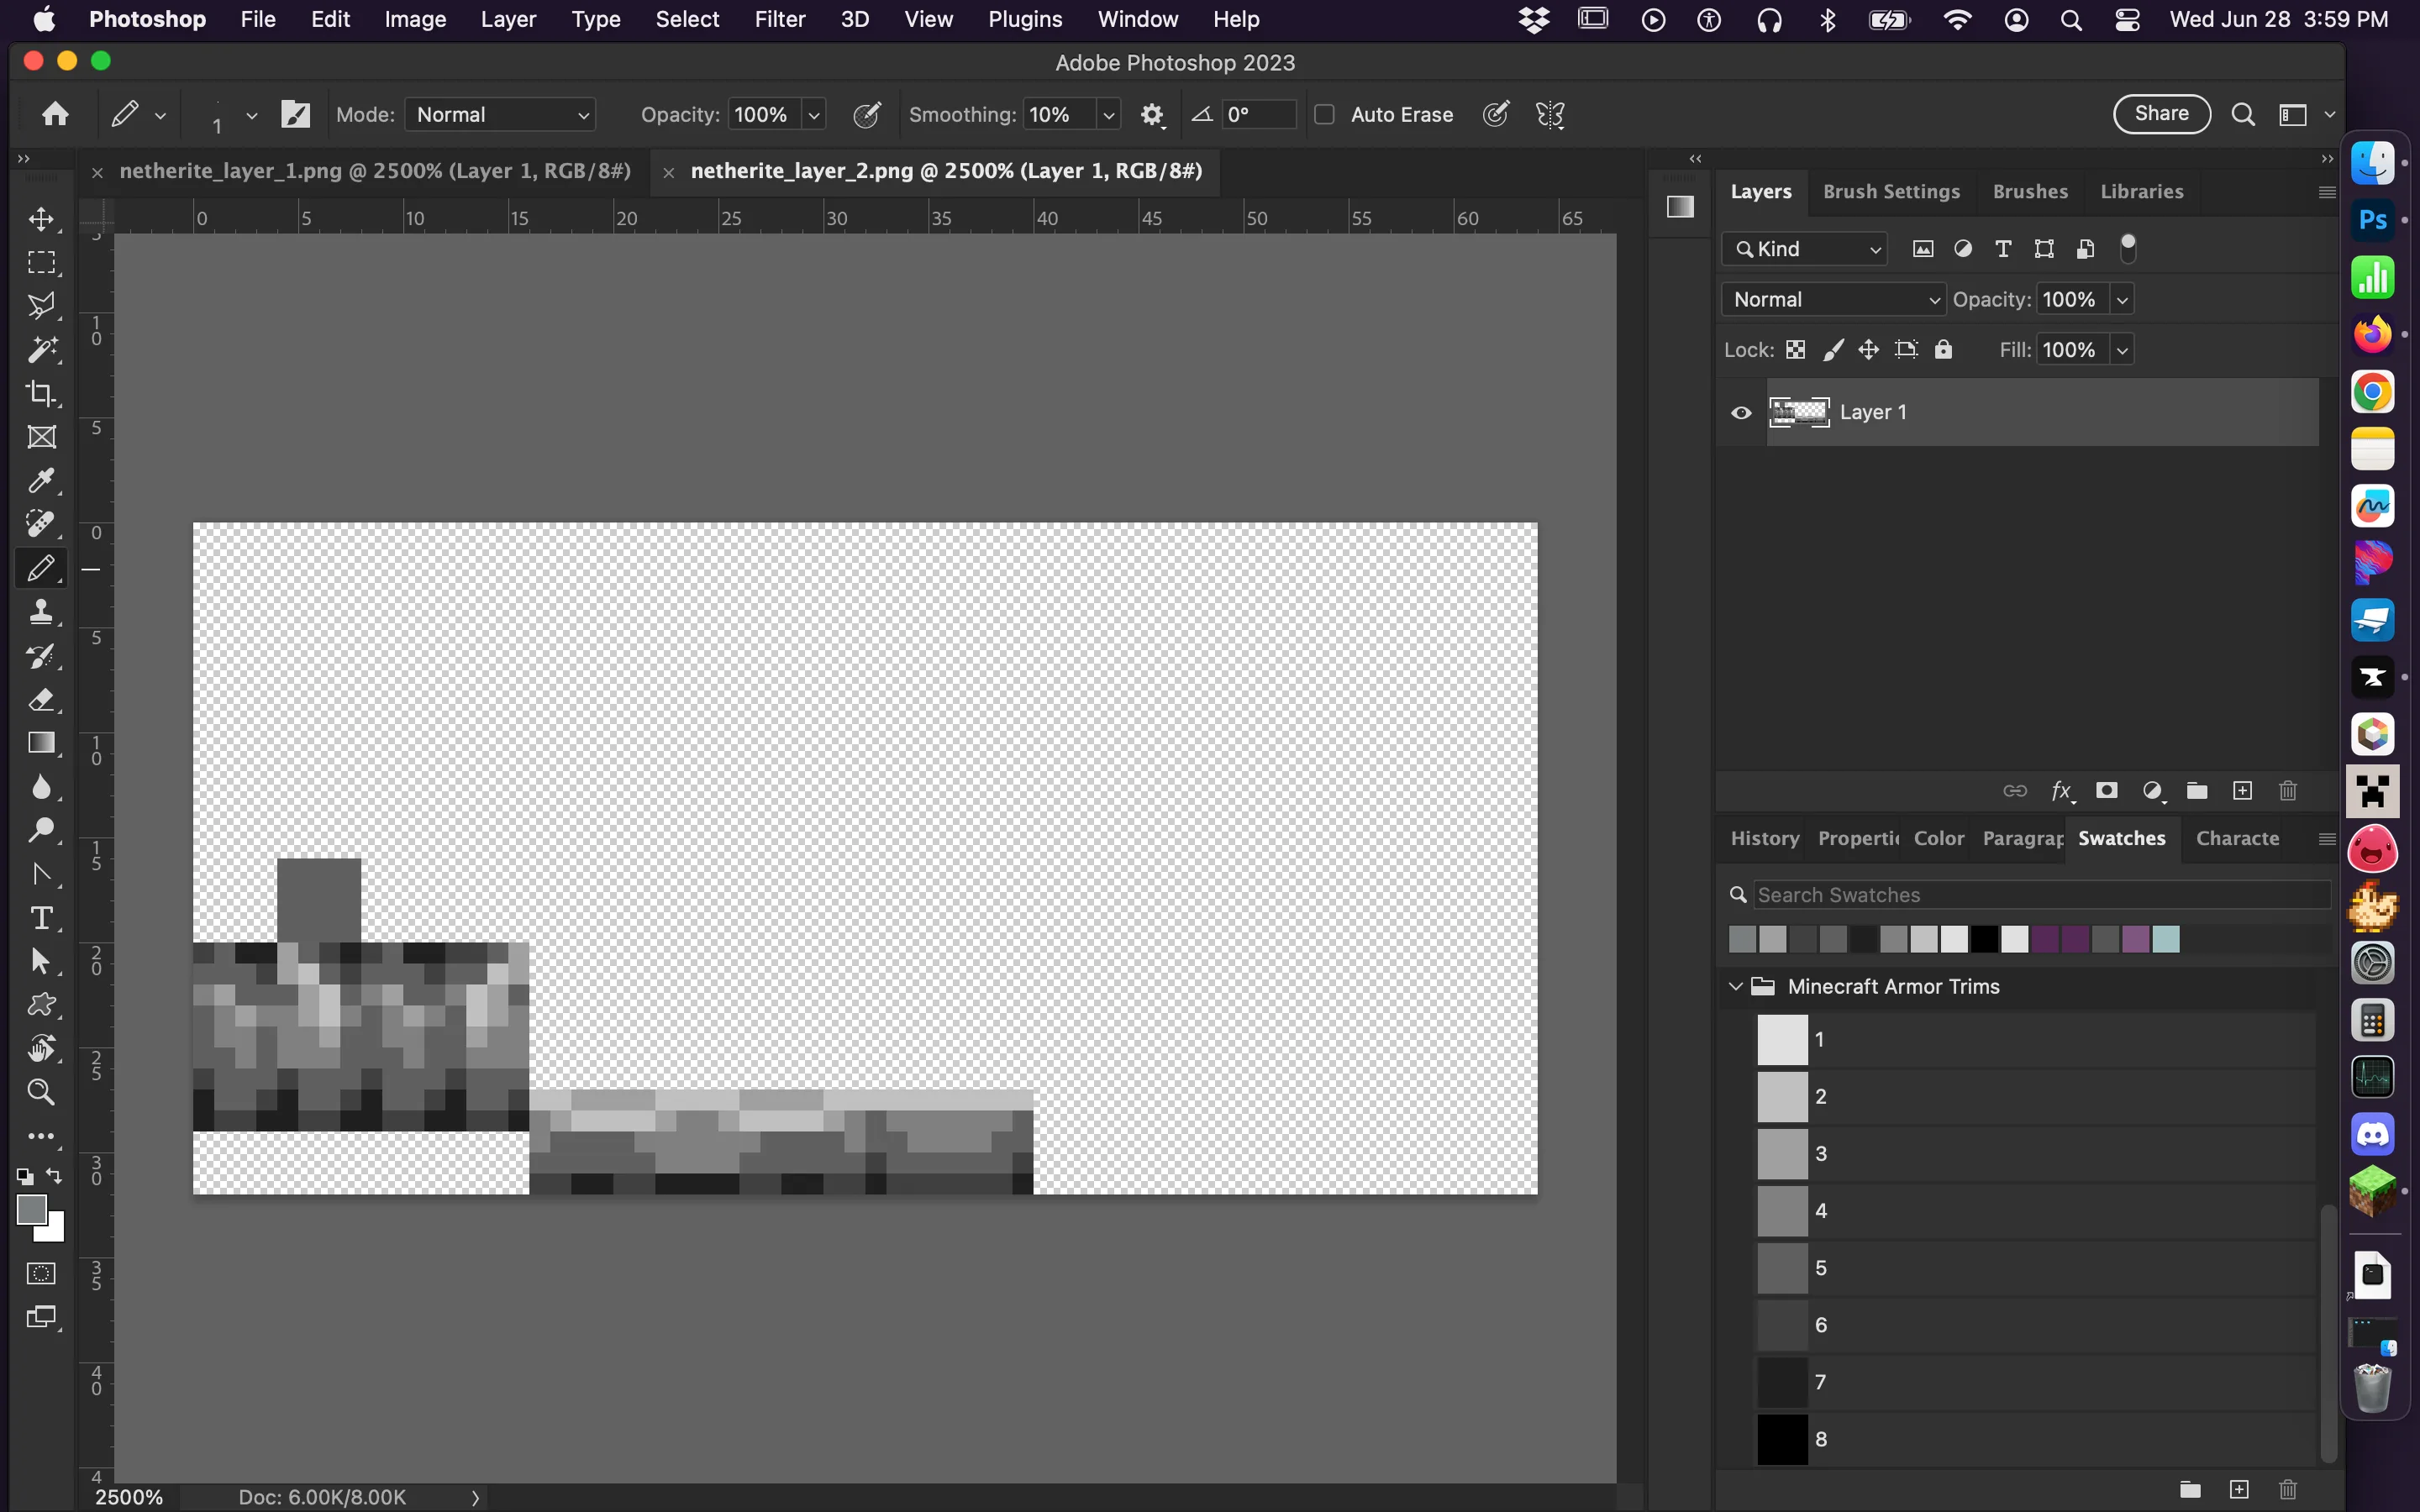Select the Eyedropper tool
This screenshot has height=1512, width=2420.
[41, 481]
